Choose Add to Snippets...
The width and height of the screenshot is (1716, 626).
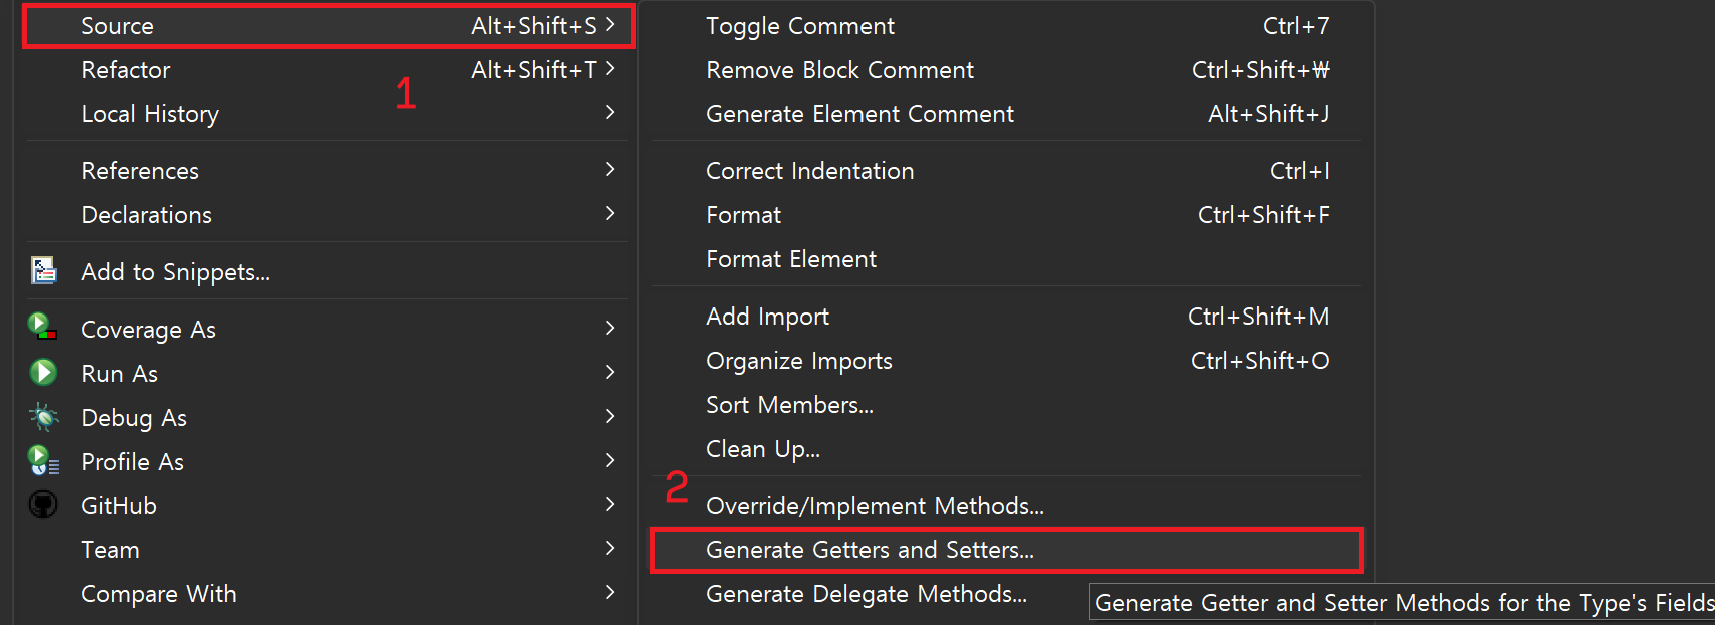(328, 272)
